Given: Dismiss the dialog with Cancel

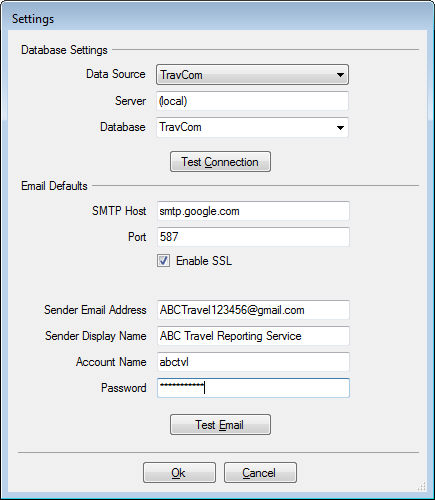Looking at the screenshot, I should (260, 473).
